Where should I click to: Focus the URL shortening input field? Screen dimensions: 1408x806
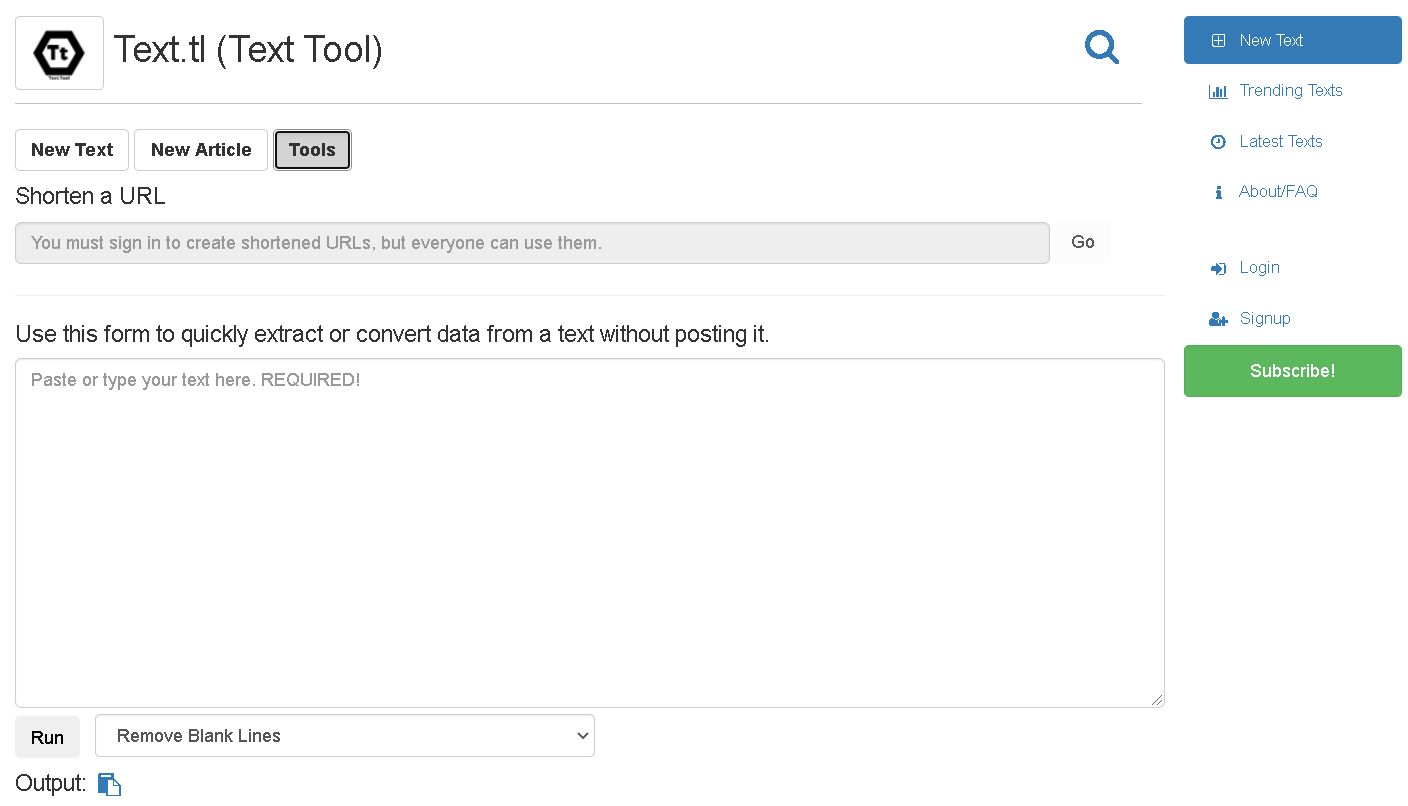530,242
